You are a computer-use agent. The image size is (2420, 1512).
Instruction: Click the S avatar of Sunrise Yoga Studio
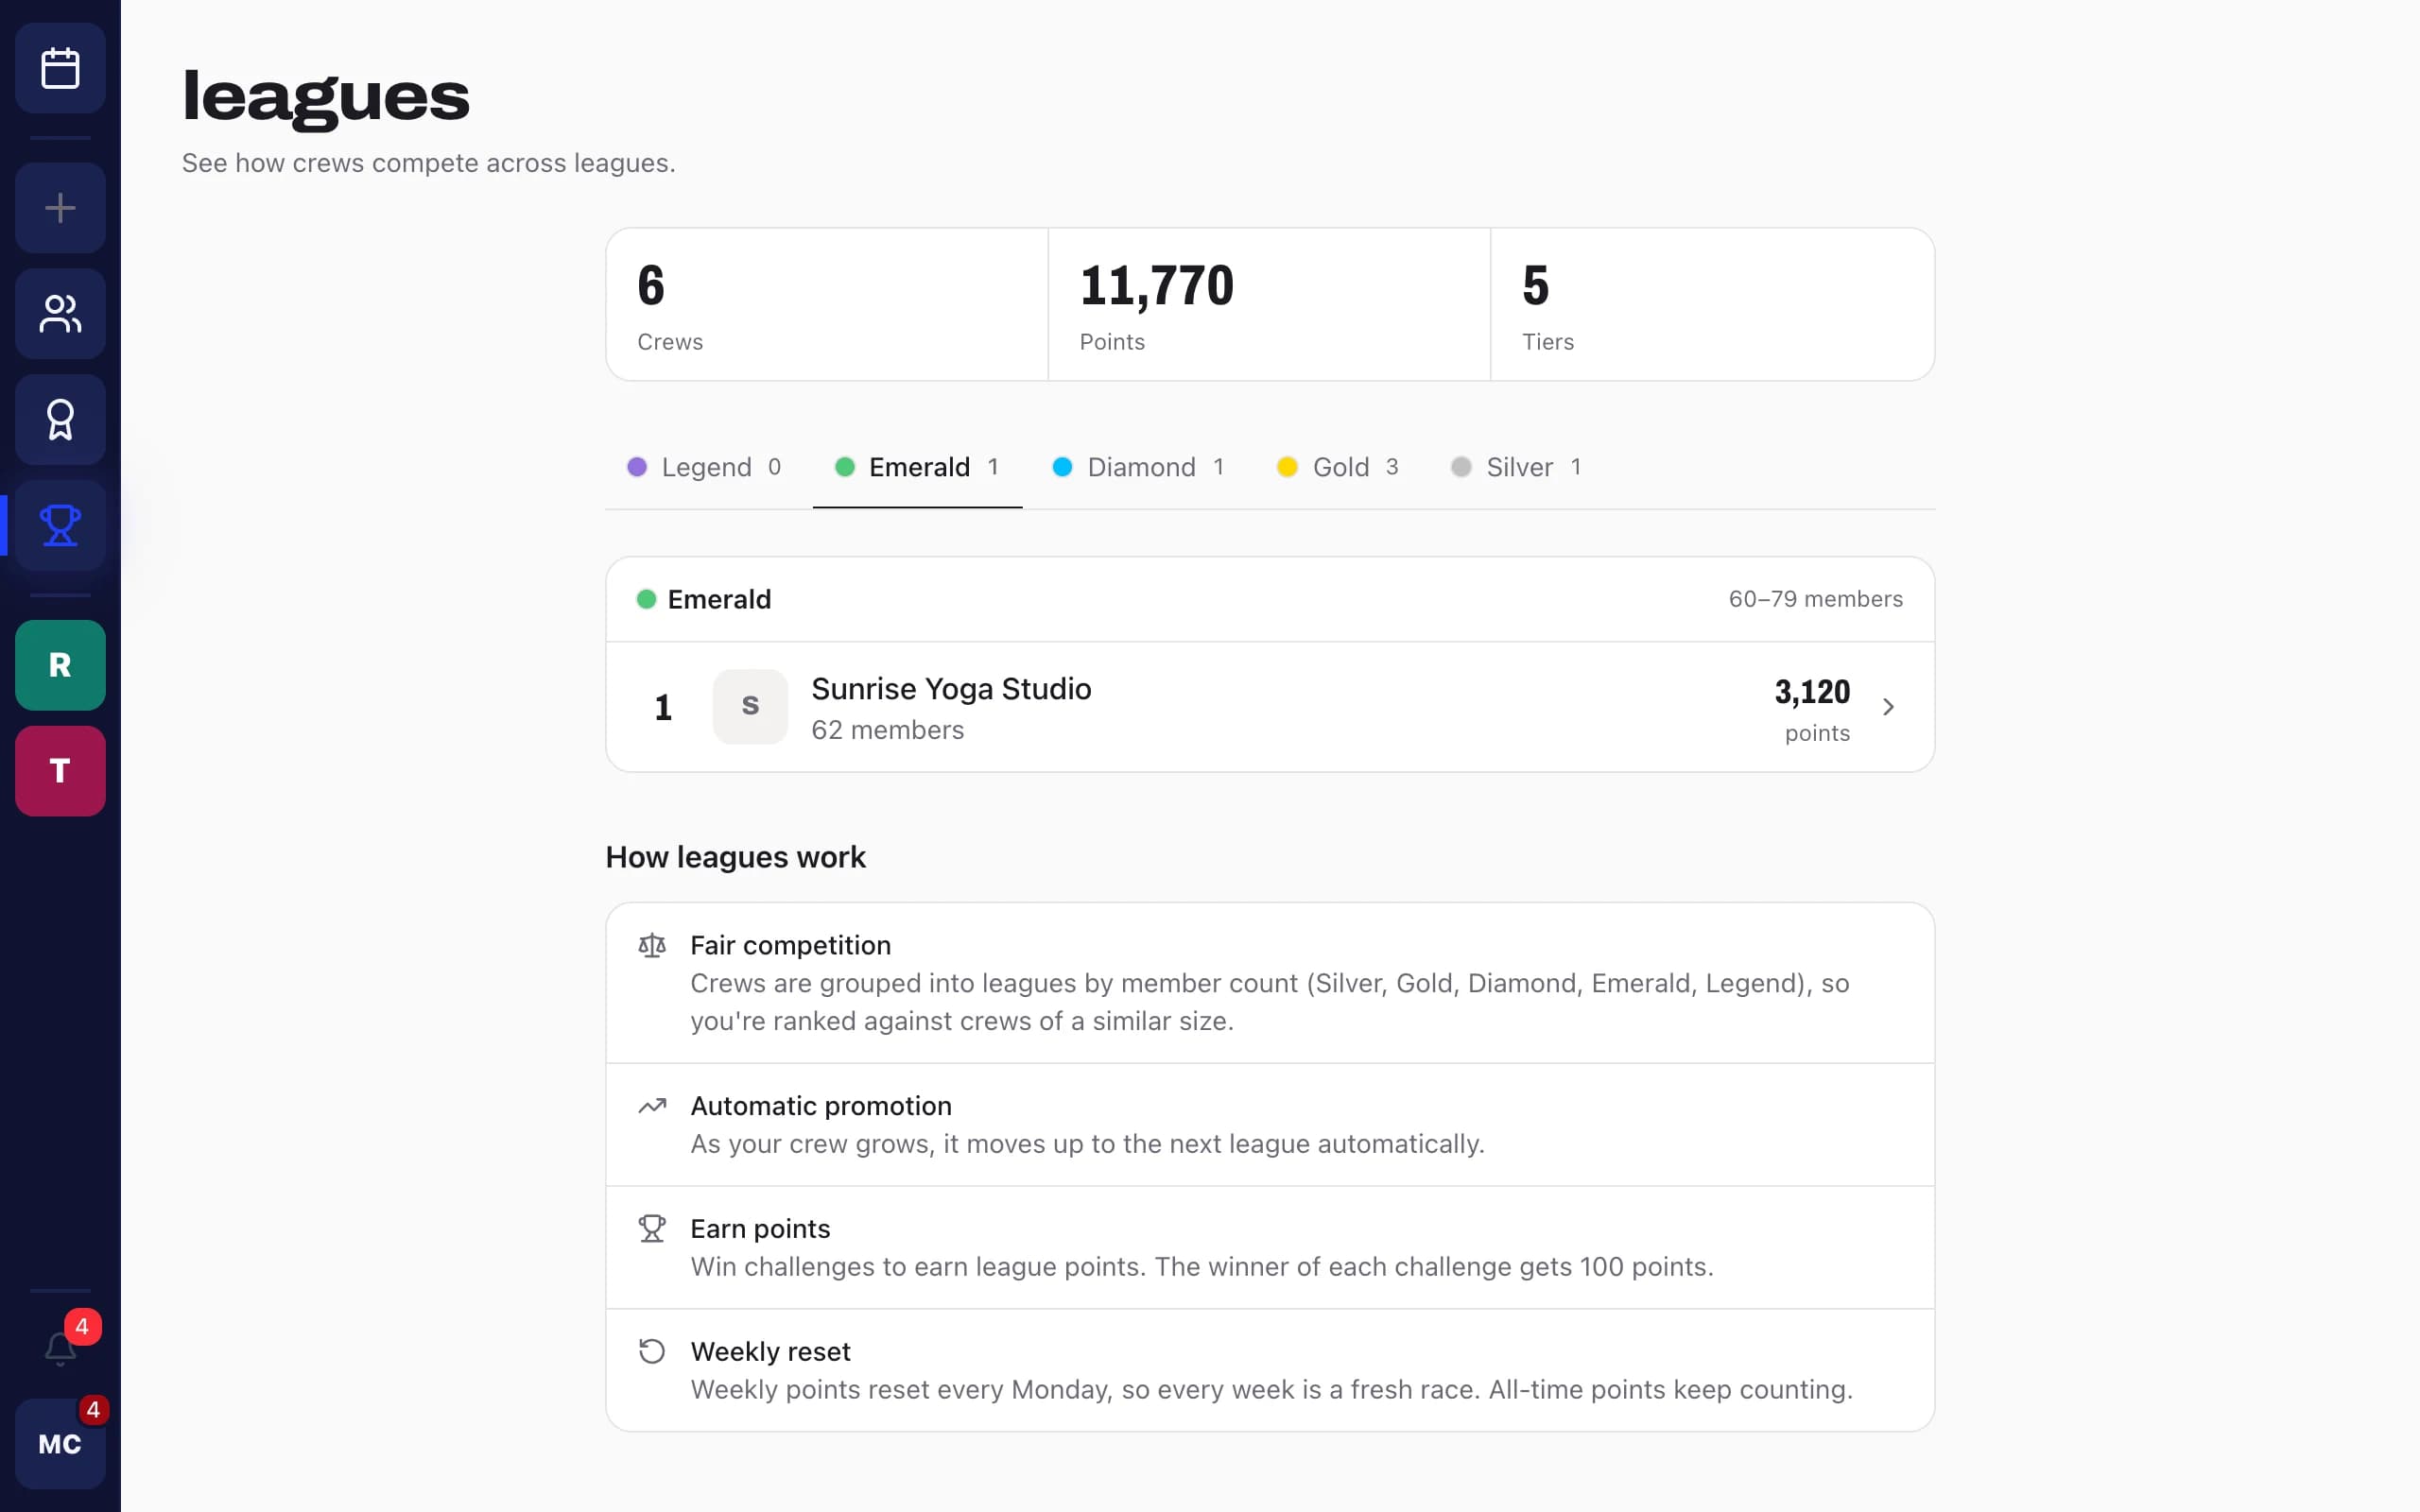click(750, 706)
